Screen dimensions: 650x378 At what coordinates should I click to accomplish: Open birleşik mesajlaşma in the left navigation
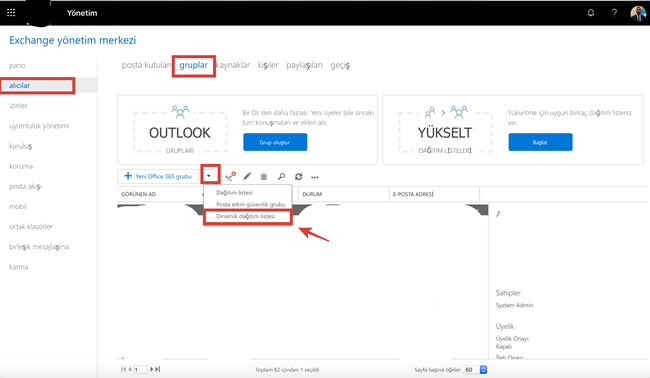click(x=39, y=247)
